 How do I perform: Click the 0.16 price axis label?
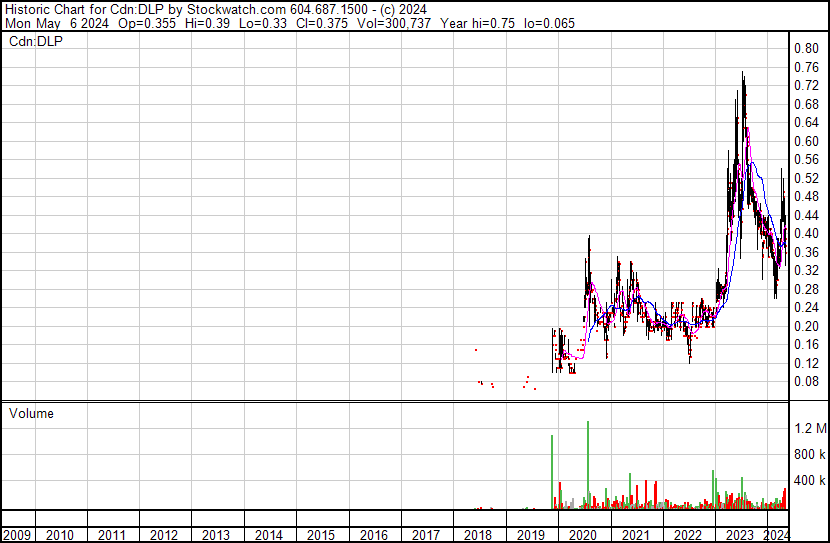(806, 345)
